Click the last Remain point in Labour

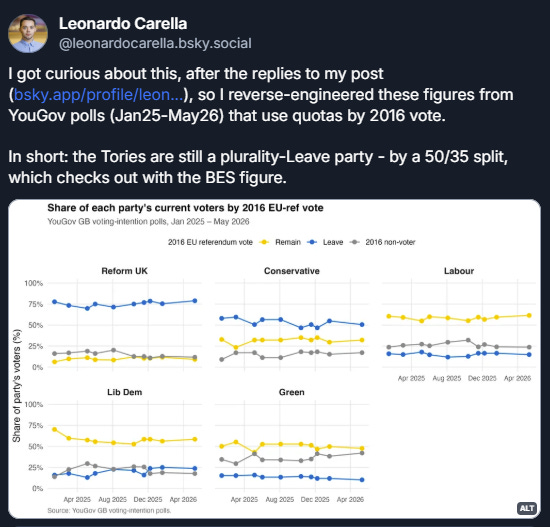pyautogui.click(x=529, y=315)
